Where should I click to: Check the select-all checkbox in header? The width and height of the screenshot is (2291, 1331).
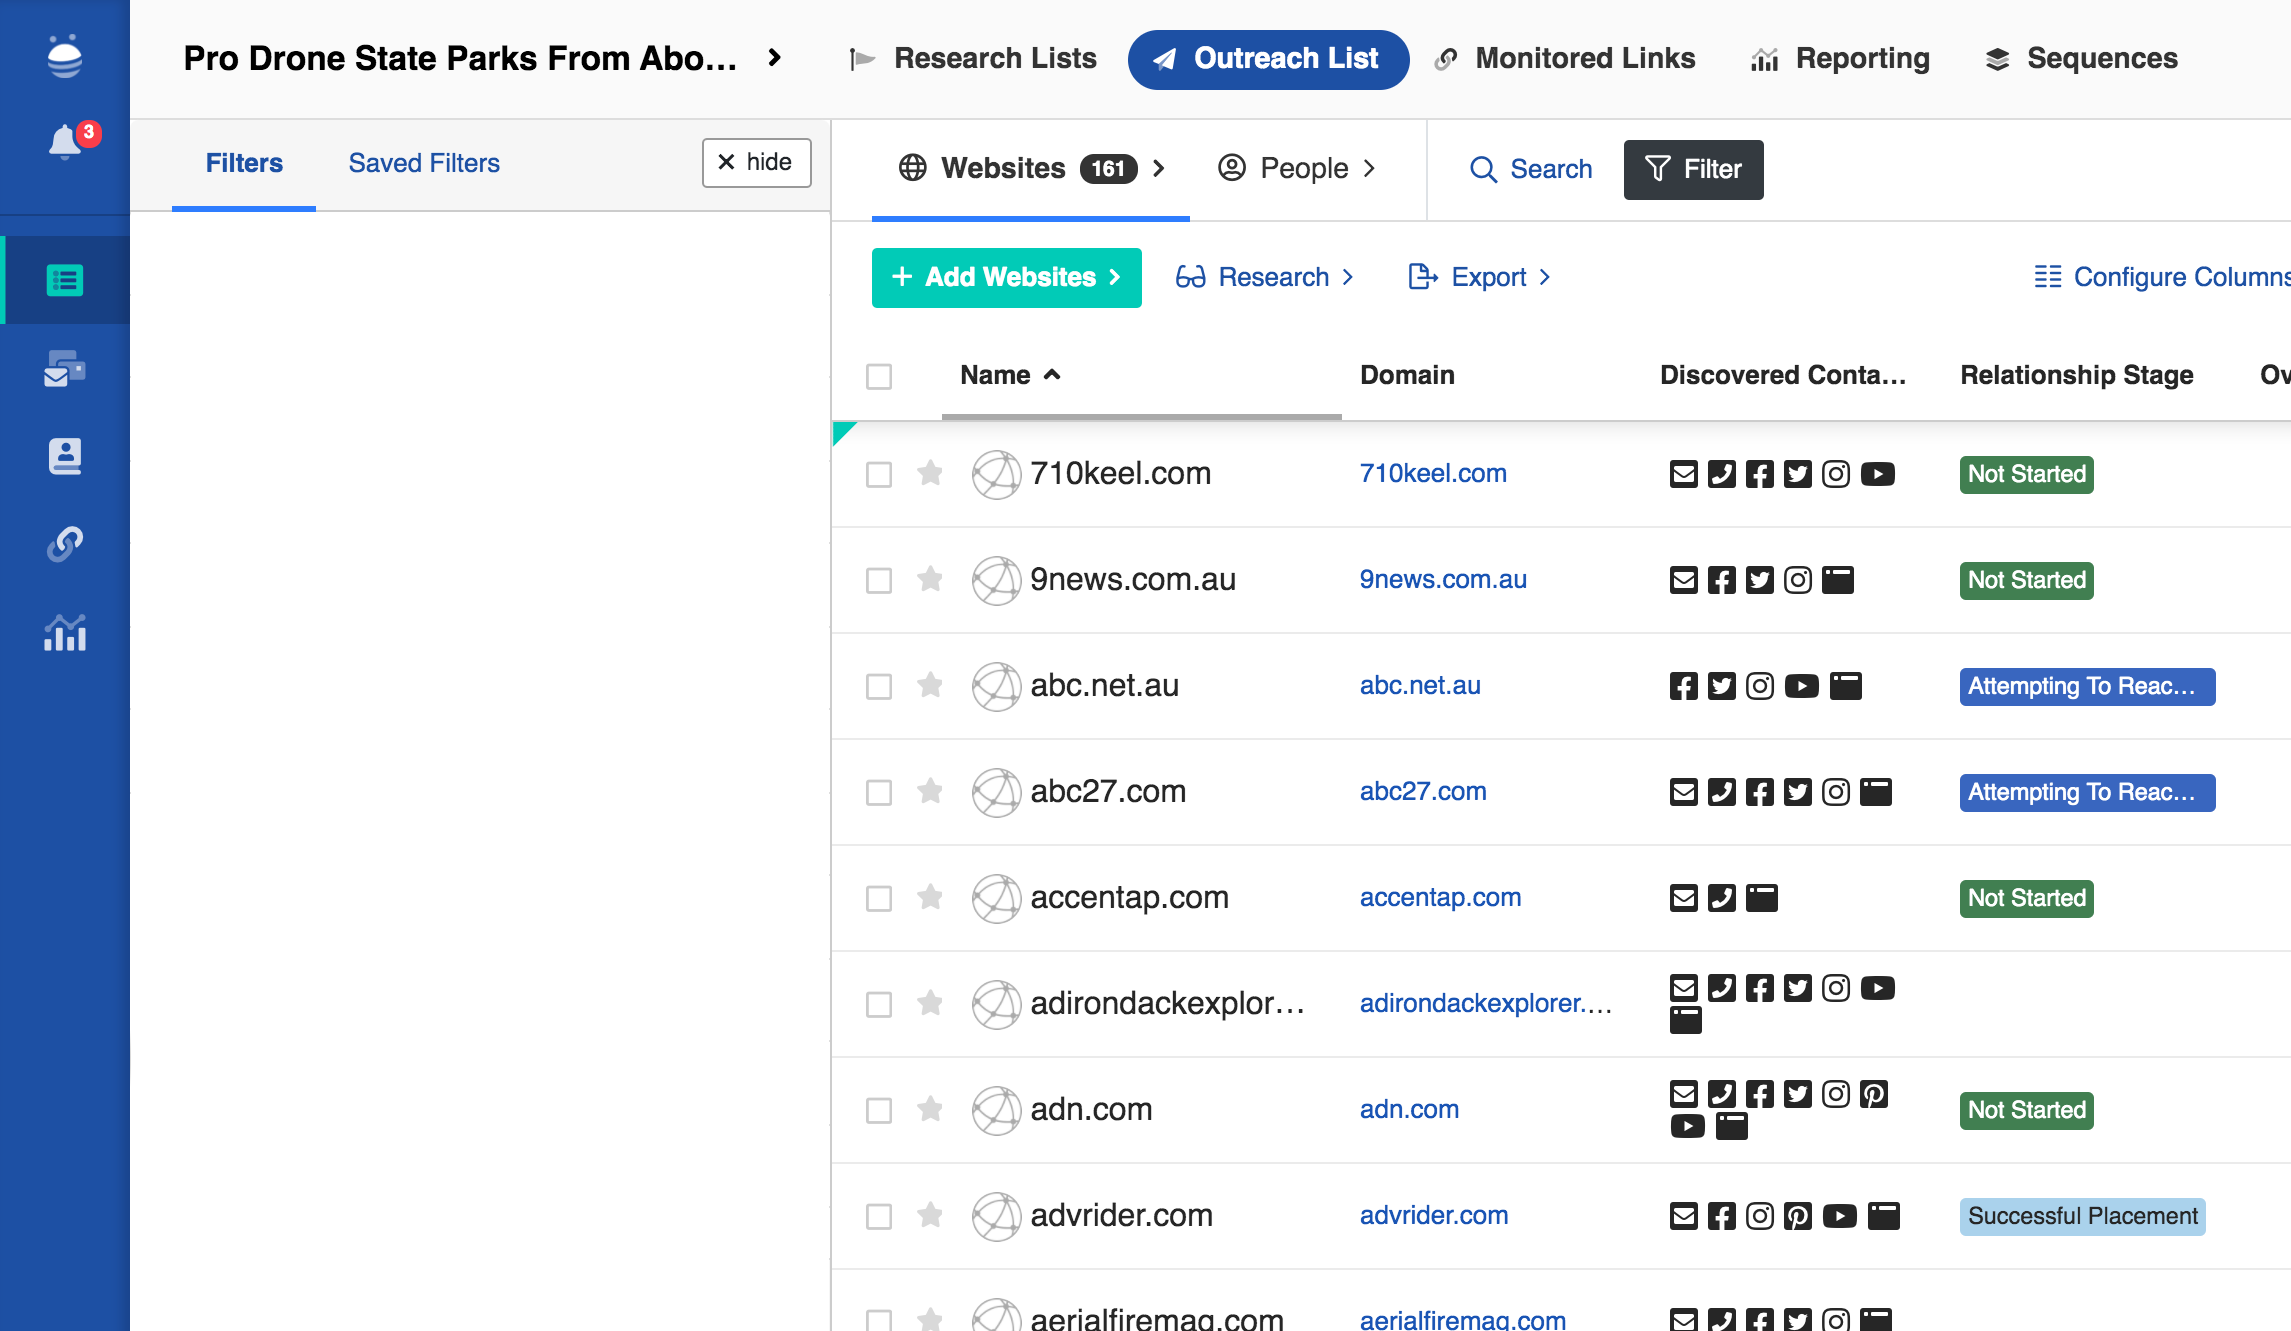pyautogui.click(x=879, y=376)
